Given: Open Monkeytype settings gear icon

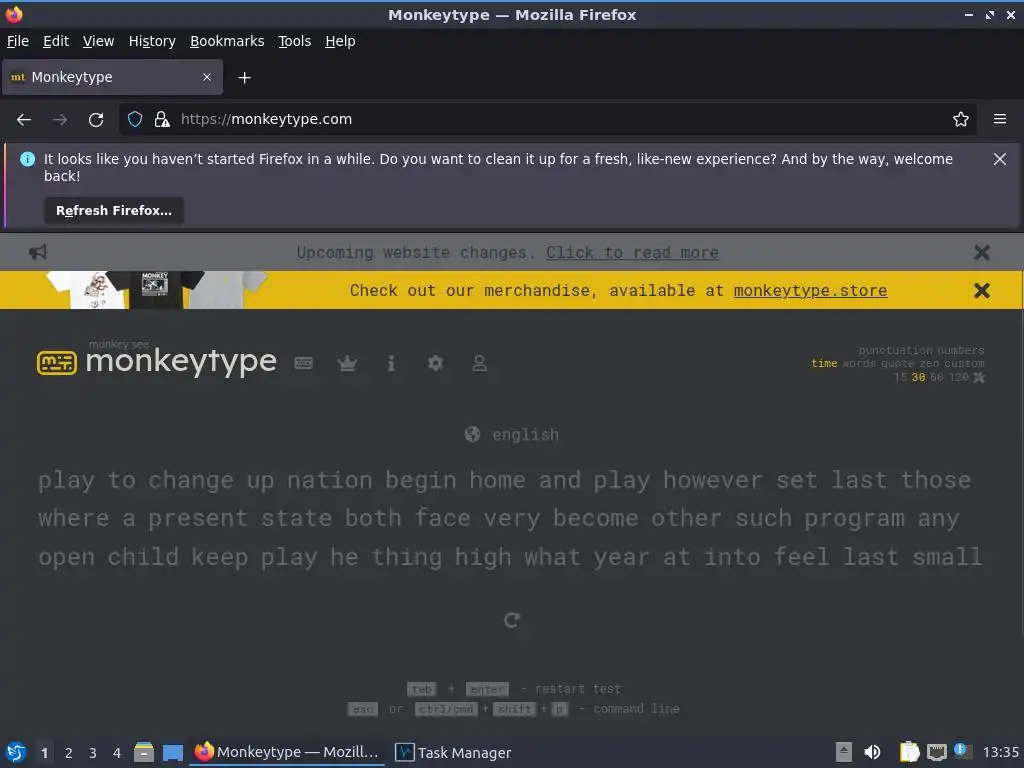Looking at the screenshot, I should click(435, 363).
